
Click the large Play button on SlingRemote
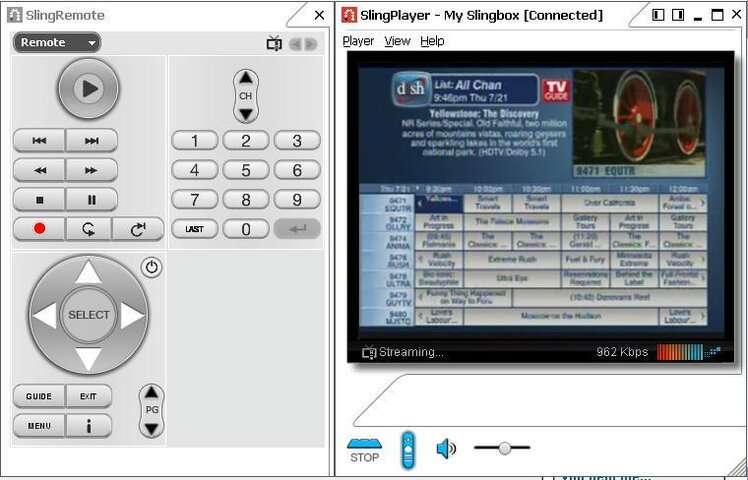pyautogui.click(x=88, y=89)
